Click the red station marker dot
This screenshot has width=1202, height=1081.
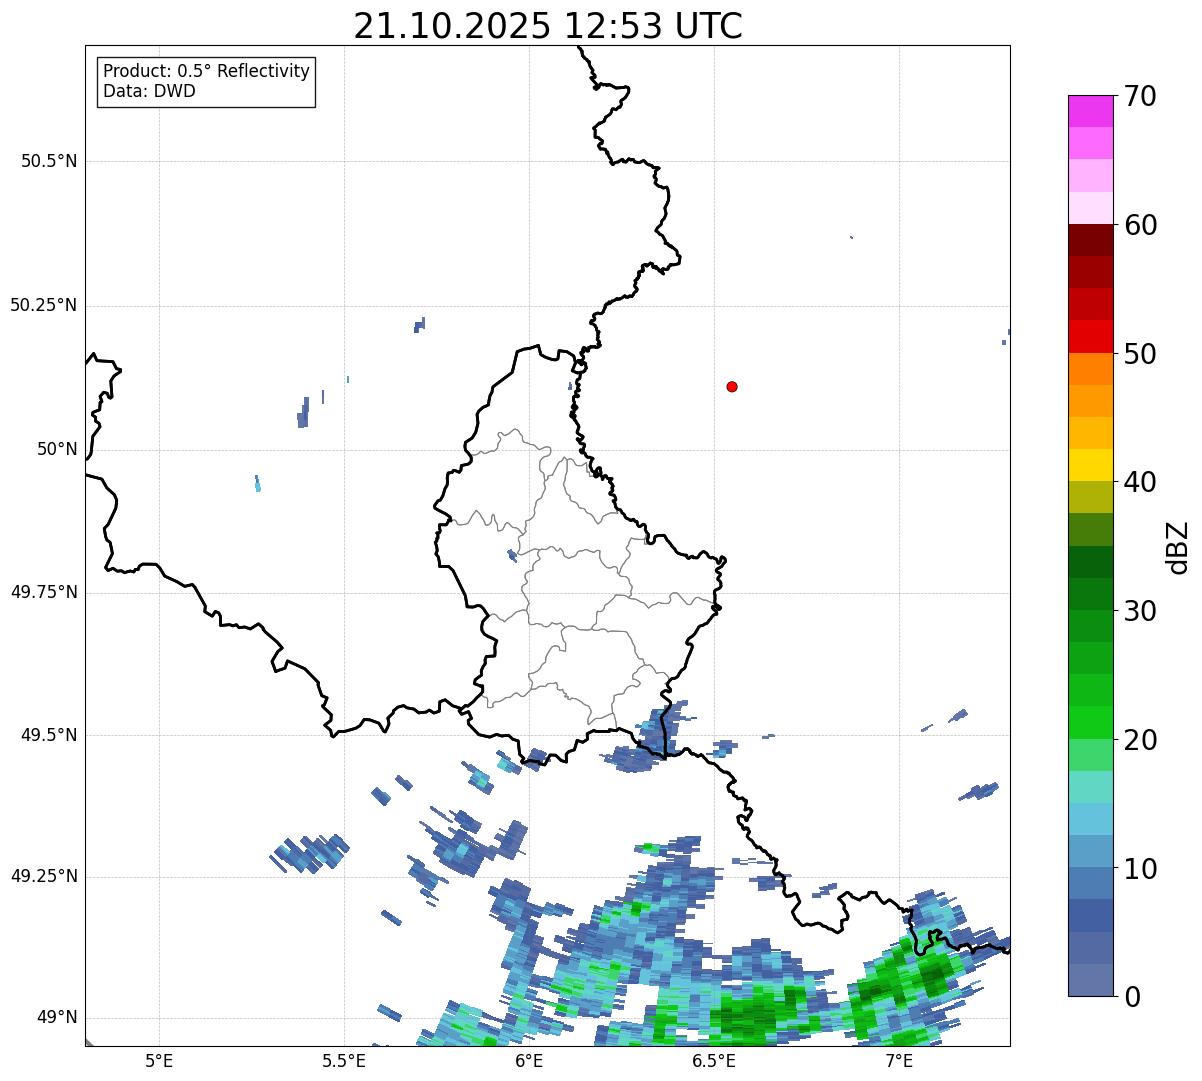pyautogui.click(x=732, y=386)
